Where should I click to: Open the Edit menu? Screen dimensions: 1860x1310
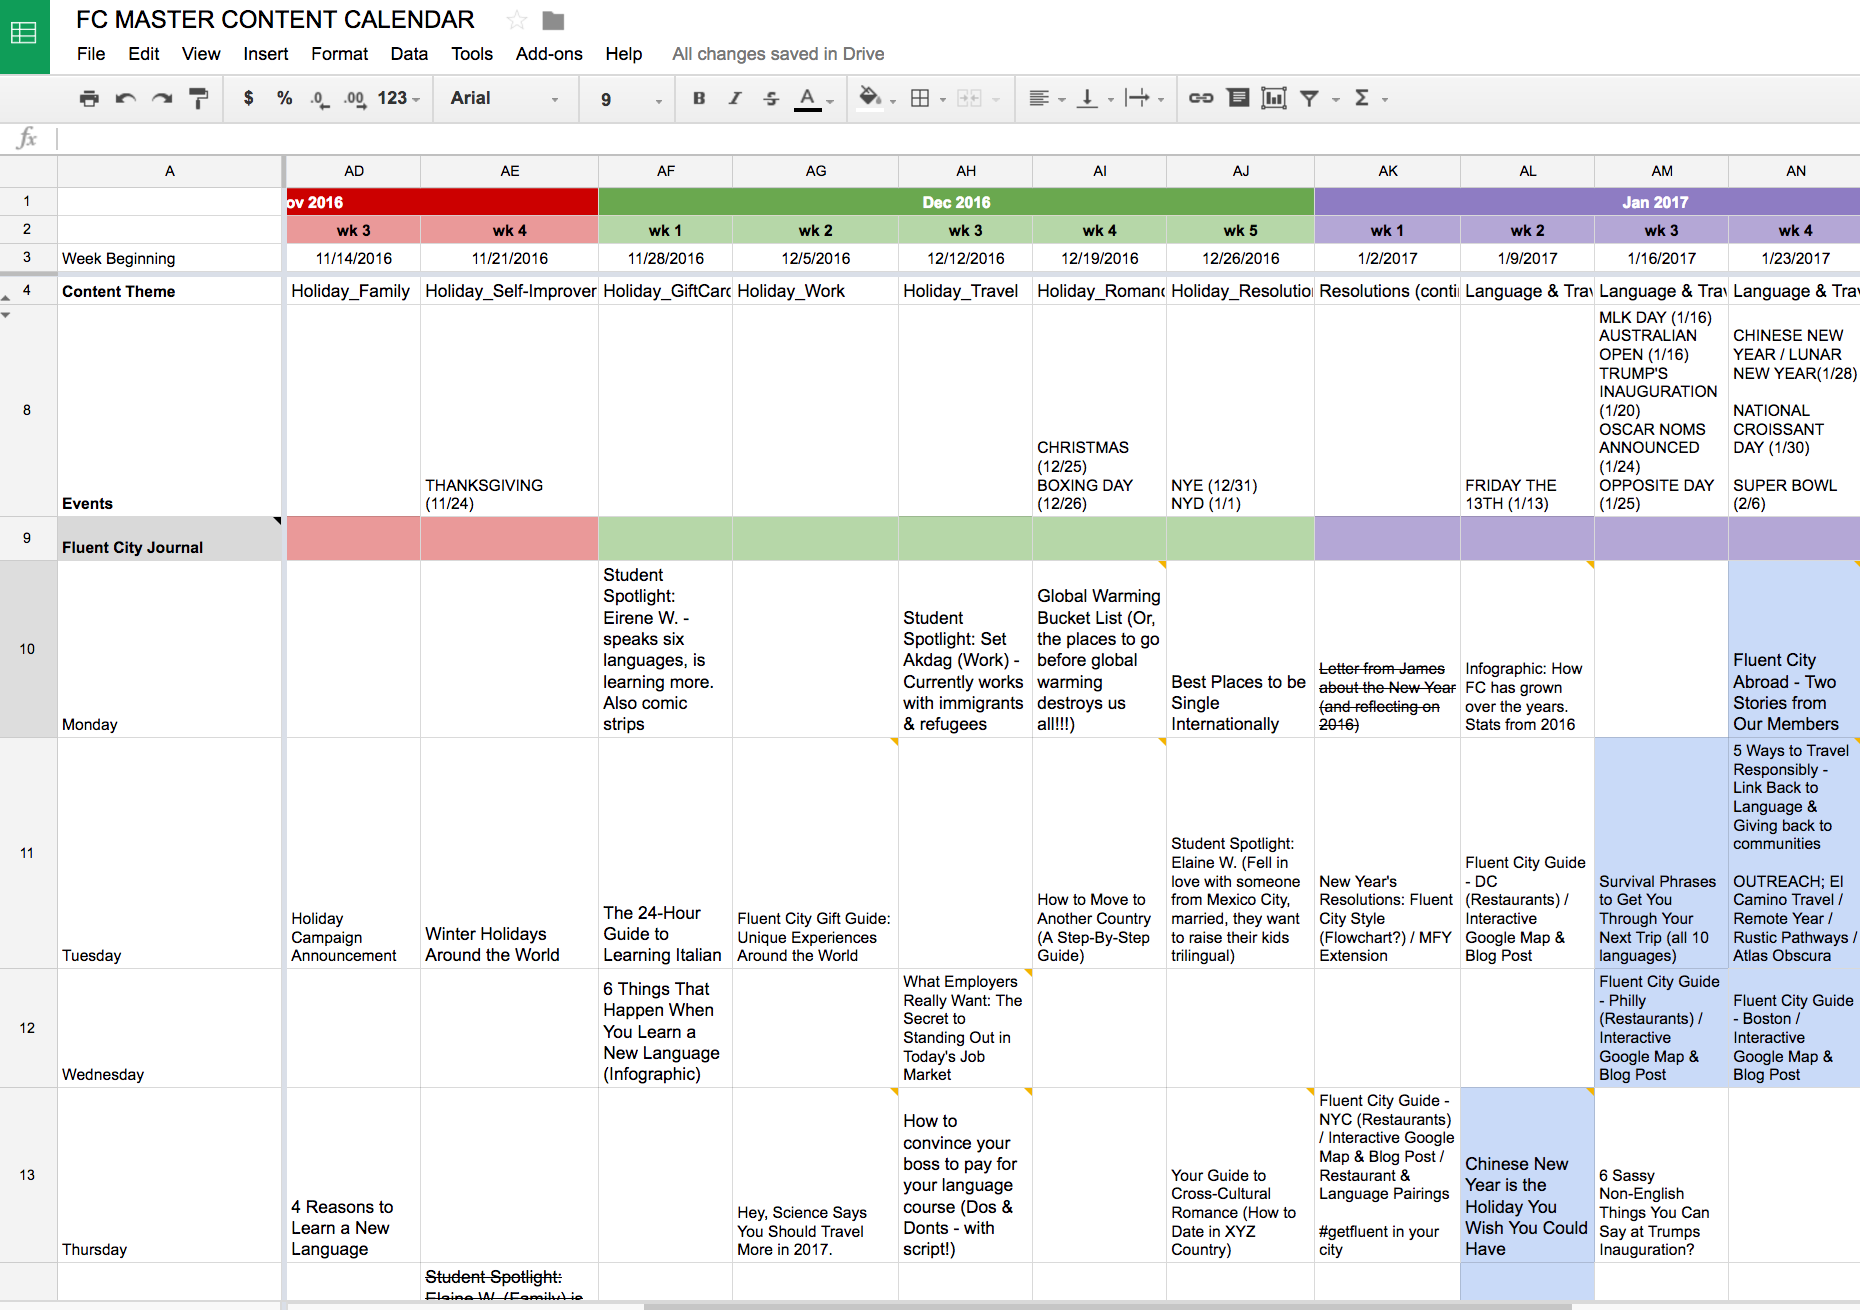143,54
